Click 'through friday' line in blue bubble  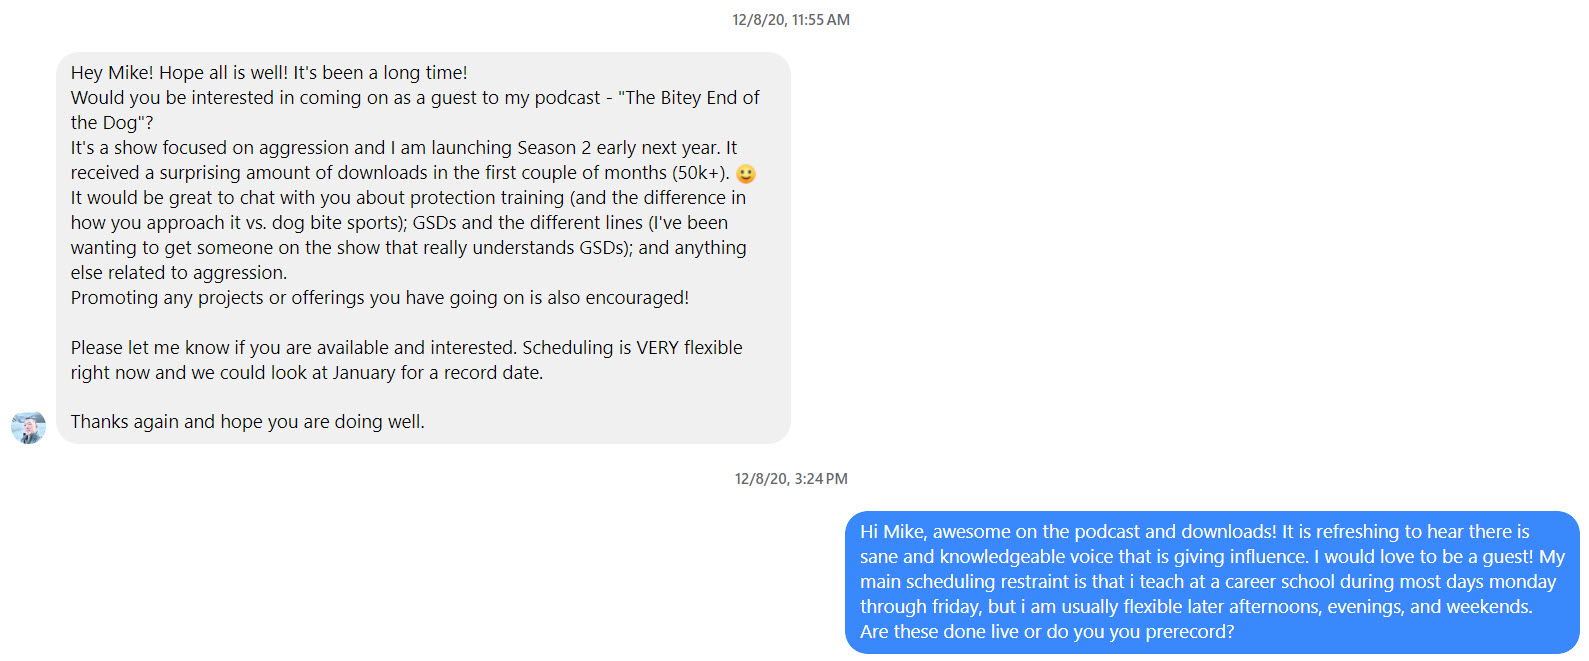[1196, 607]
